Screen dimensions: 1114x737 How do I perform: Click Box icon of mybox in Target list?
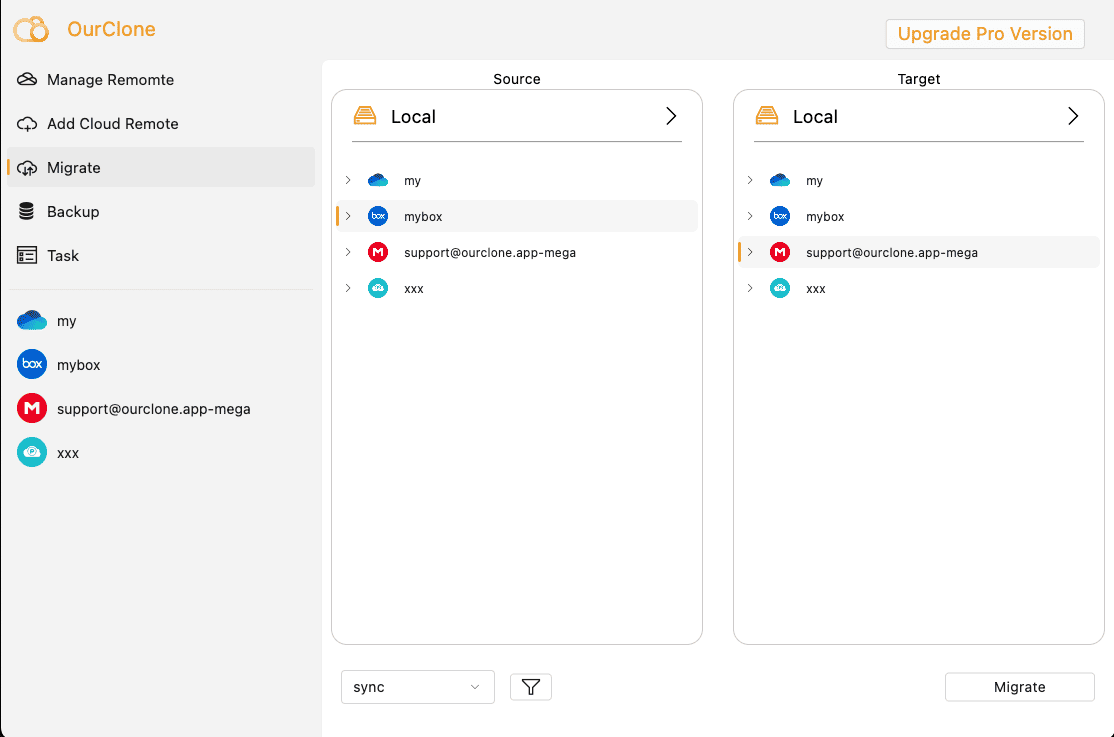[x=780, y=216]
